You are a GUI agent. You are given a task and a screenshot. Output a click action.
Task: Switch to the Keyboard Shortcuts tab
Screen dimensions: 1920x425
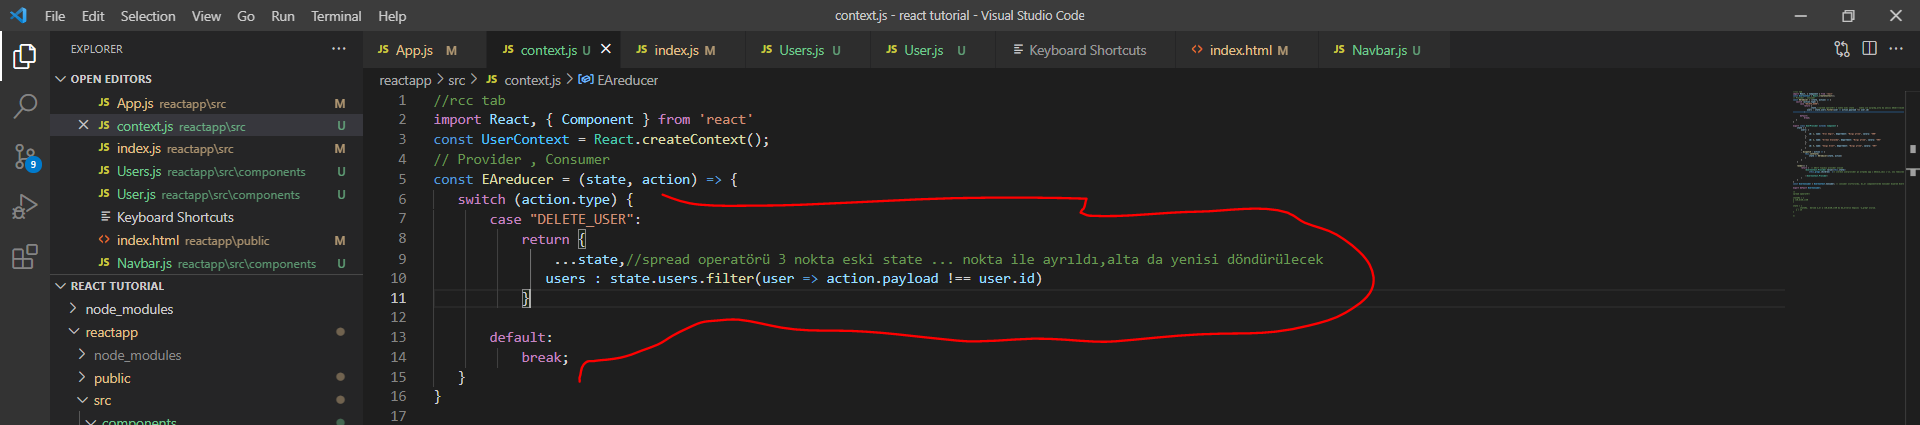(x=1087, y=50)
